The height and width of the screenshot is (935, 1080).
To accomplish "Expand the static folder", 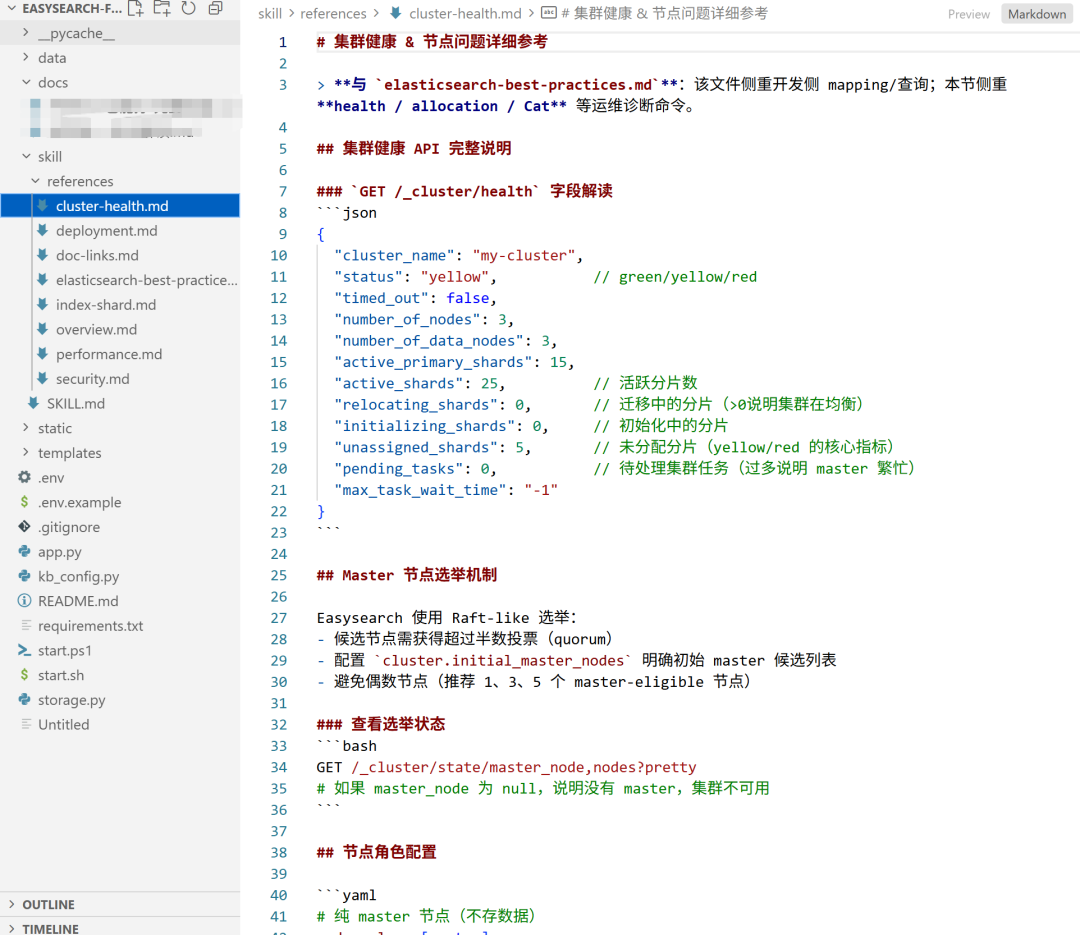I will (26, 428).
